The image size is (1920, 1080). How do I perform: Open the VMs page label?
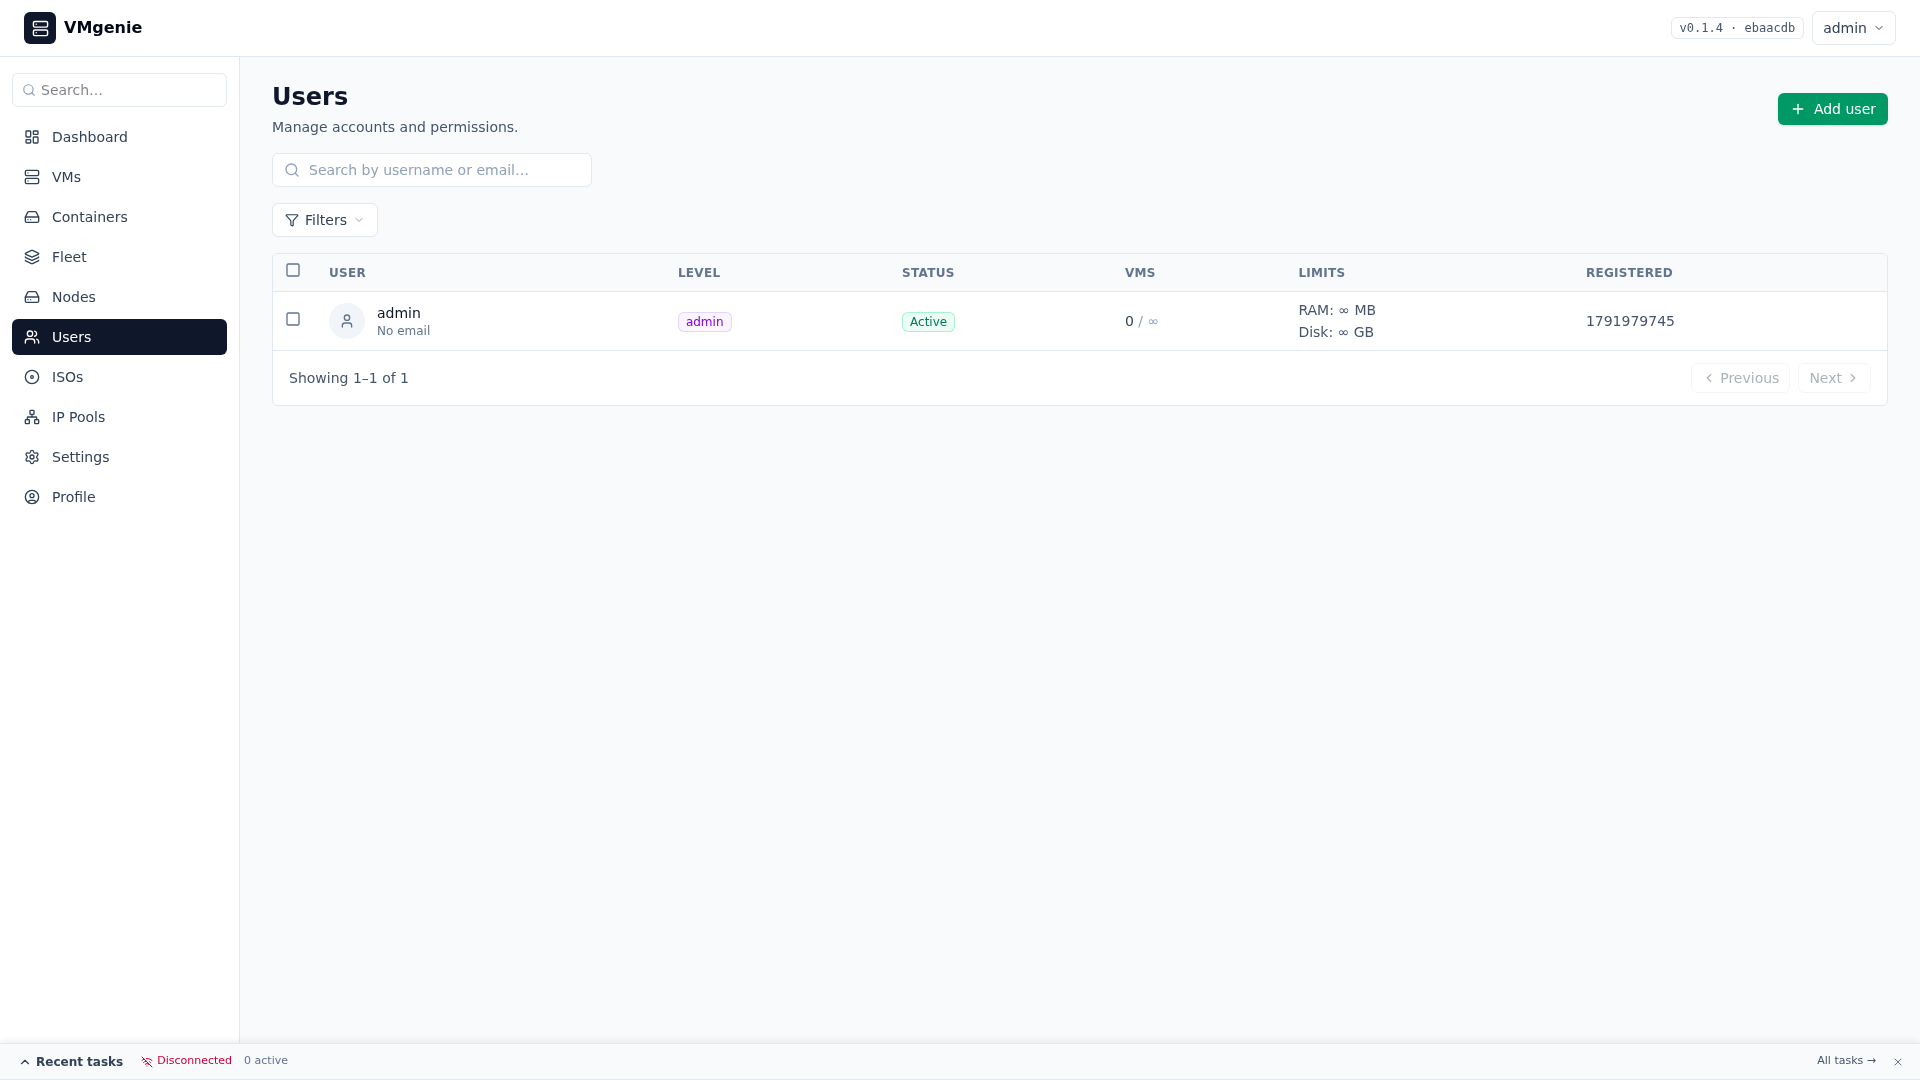pos(66,177)
